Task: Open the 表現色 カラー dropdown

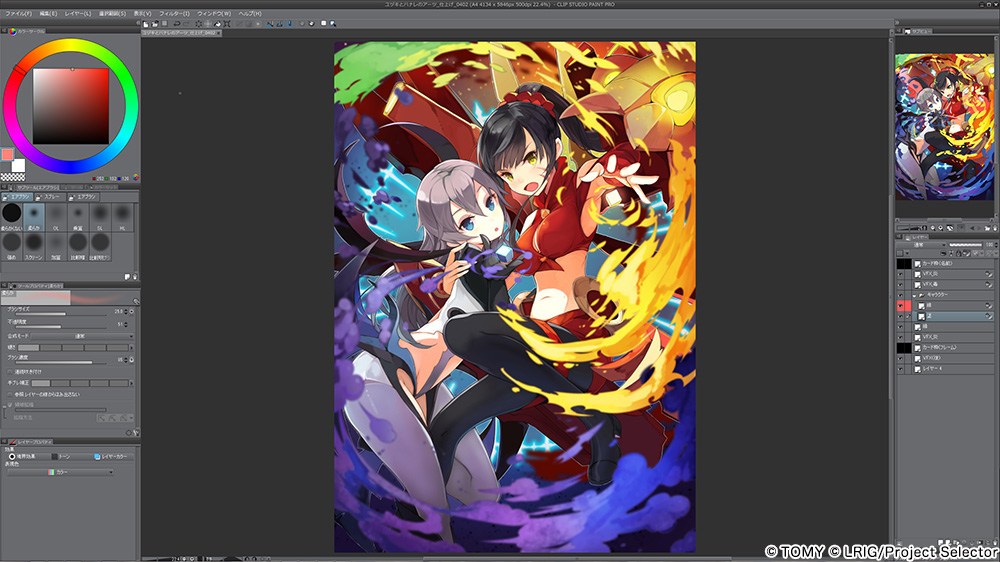Action: point(60,472)
